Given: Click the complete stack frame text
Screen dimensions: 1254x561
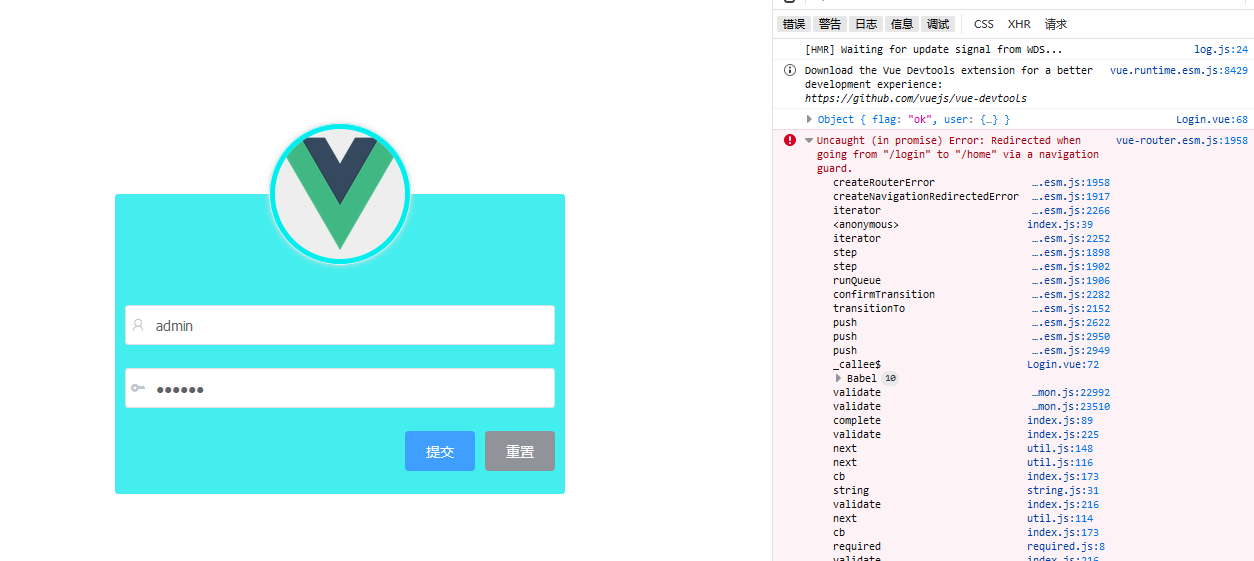Looking at the screenshot, I should point(857,420).
